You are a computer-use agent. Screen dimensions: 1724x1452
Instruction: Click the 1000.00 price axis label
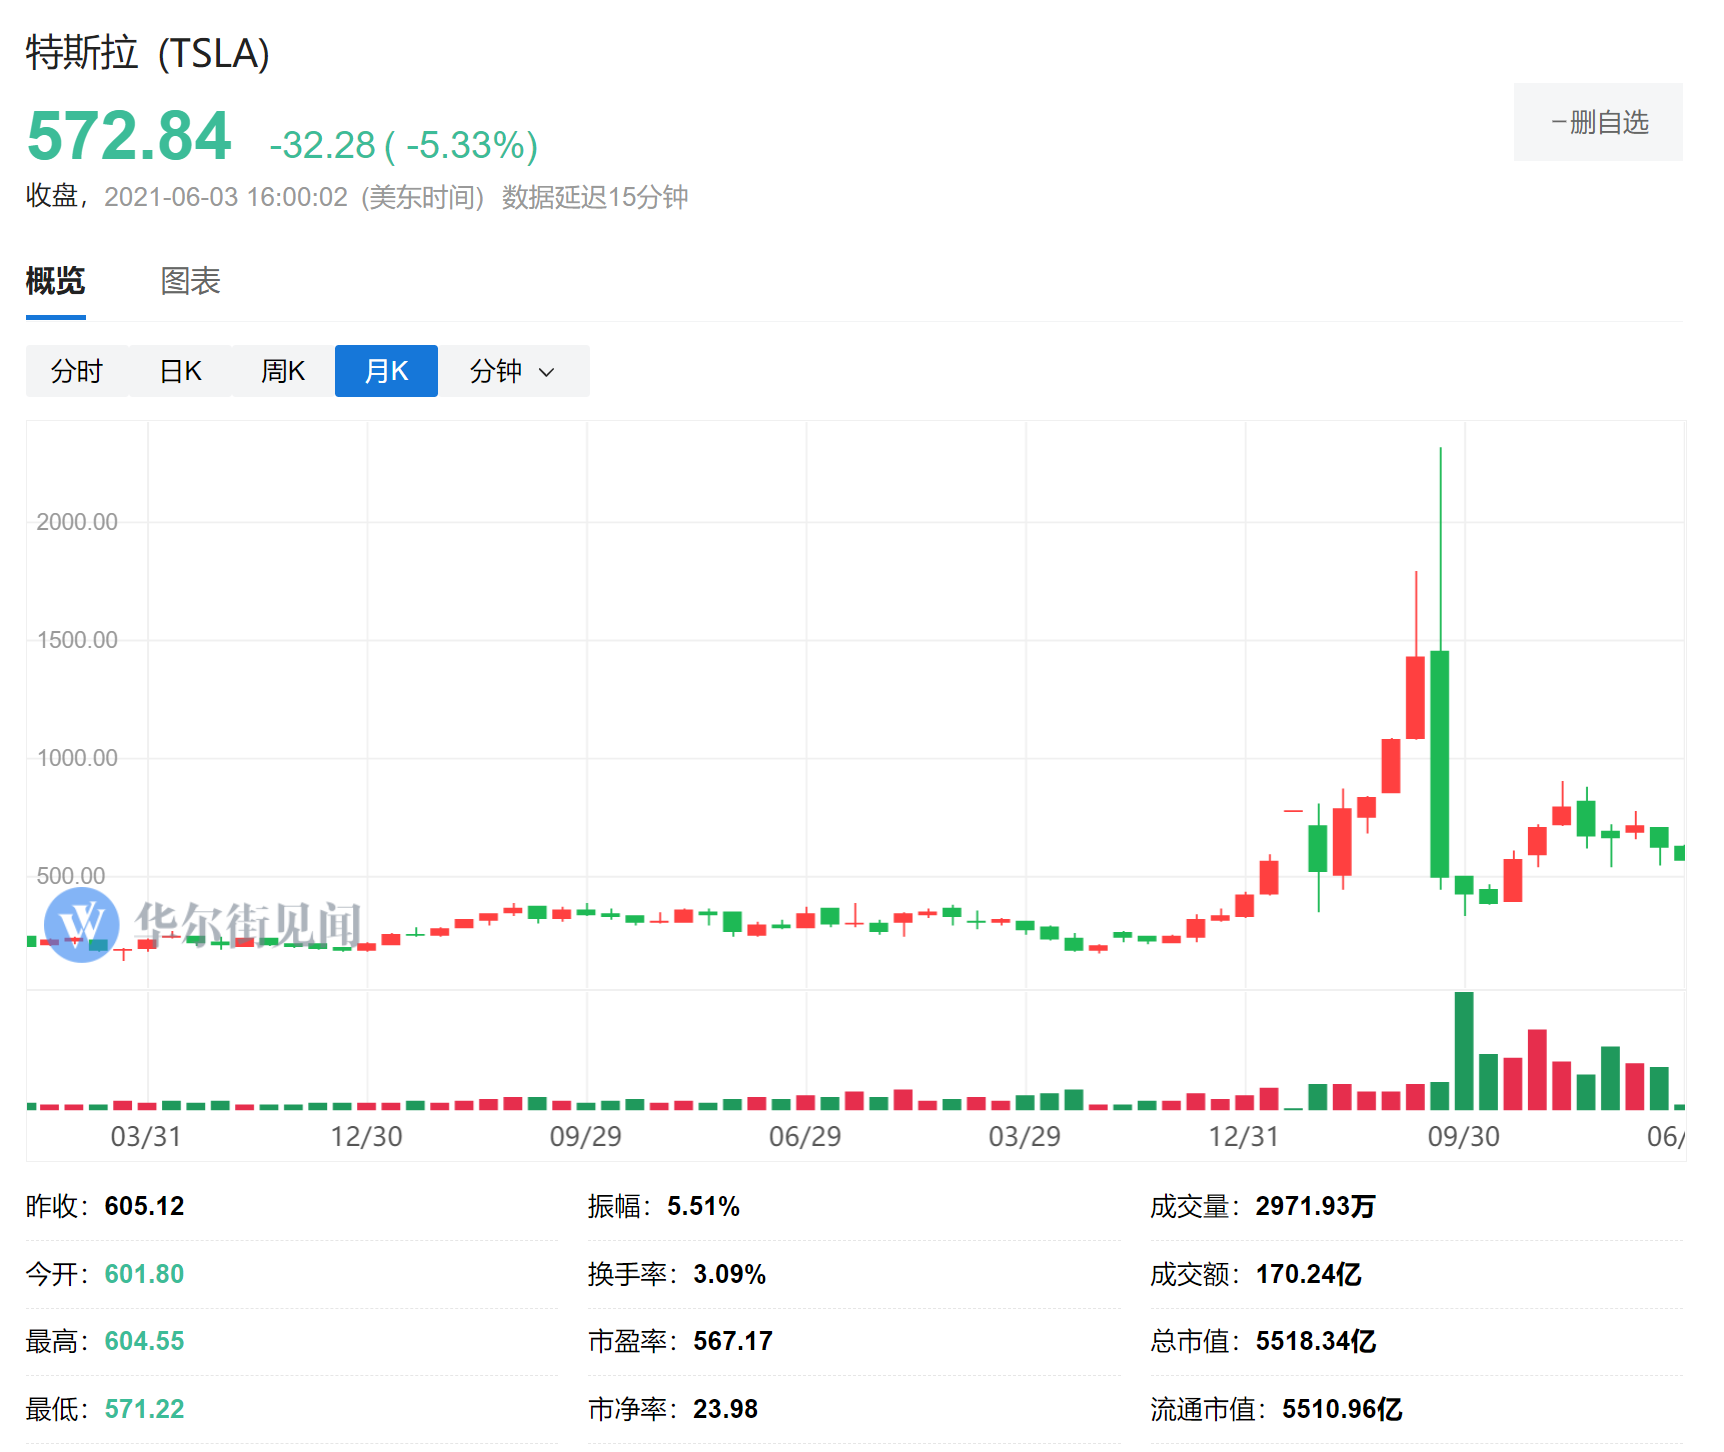[77, 758]
